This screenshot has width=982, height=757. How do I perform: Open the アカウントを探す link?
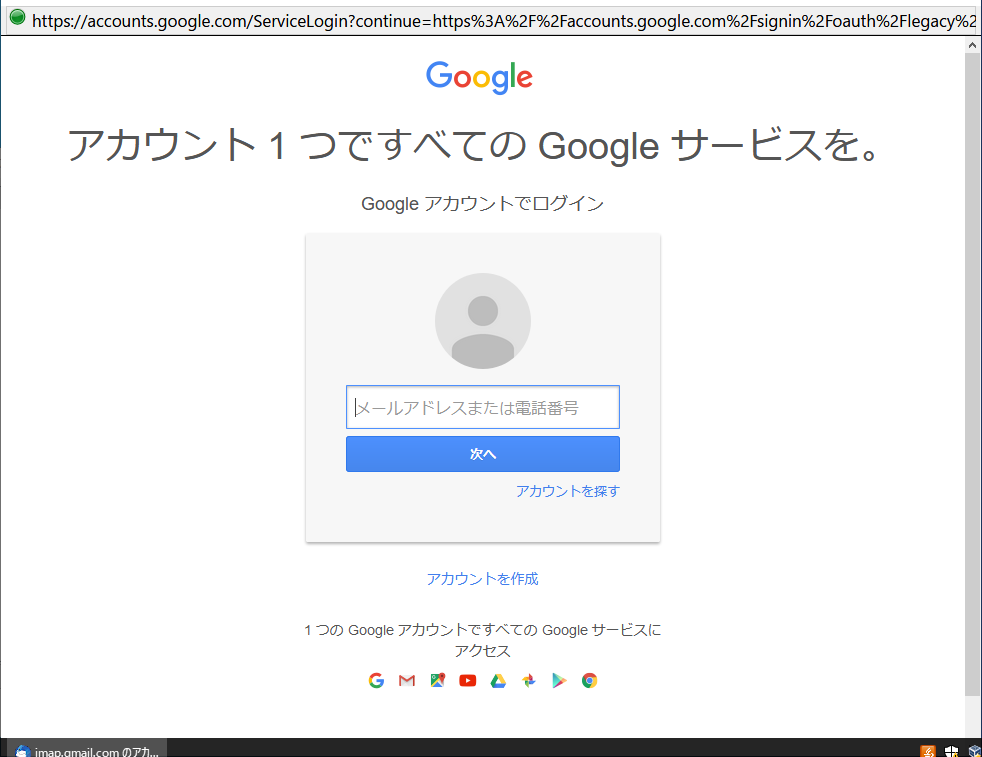pos(567,491)
